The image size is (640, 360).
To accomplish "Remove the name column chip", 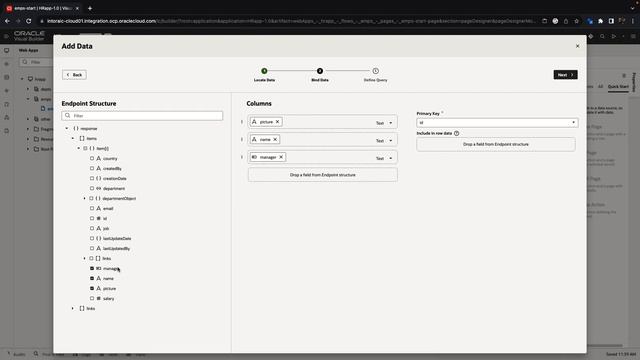I will tap(275, 140).
